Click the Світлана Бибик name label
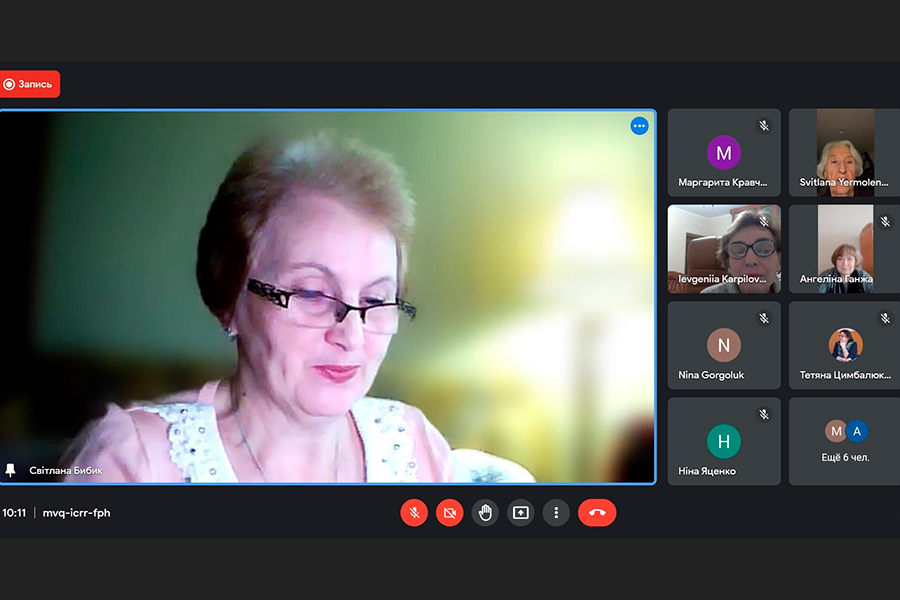The height and width of the screenshot is (600, 900). point(66,470)
